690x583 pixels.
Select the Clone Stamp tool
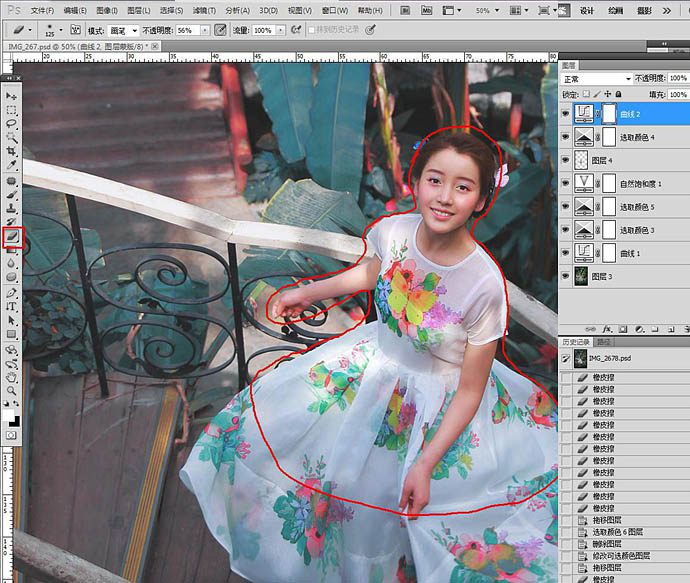(x=11, y=208)
